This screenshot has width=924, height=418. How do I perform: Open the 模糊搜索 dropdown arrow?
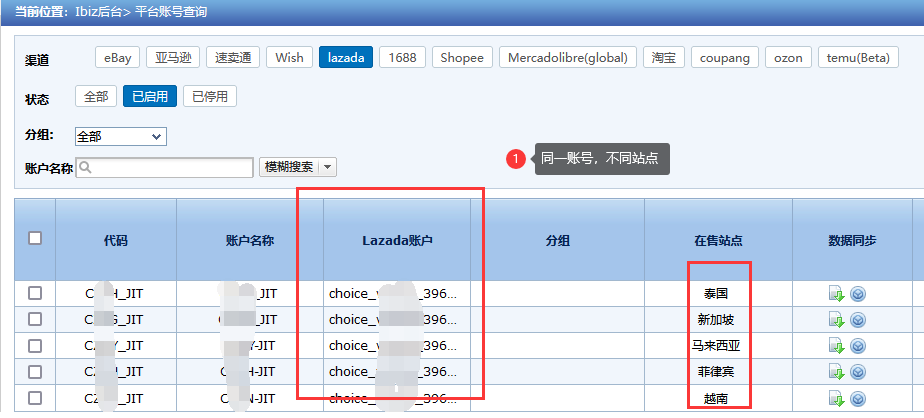click(x=327, y=167)
